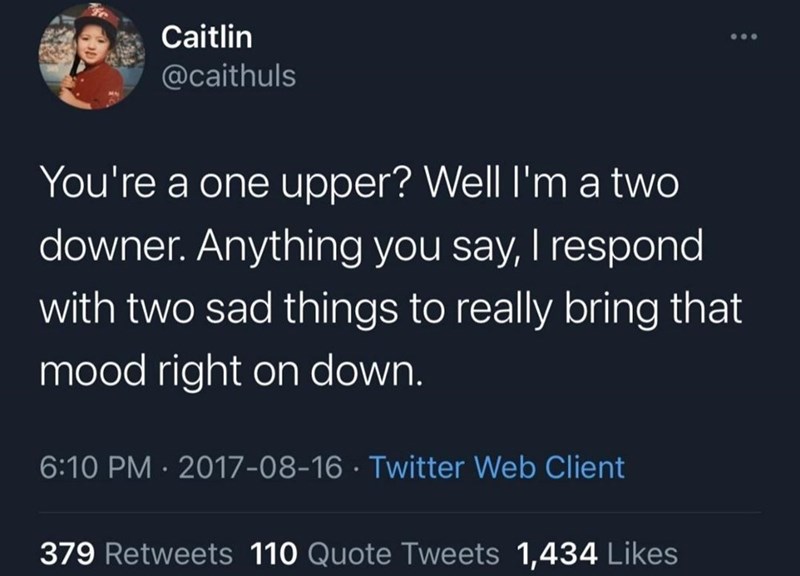Click Caitlin's profile avatar photo
The image size is (800, 576).
(91, 58)
